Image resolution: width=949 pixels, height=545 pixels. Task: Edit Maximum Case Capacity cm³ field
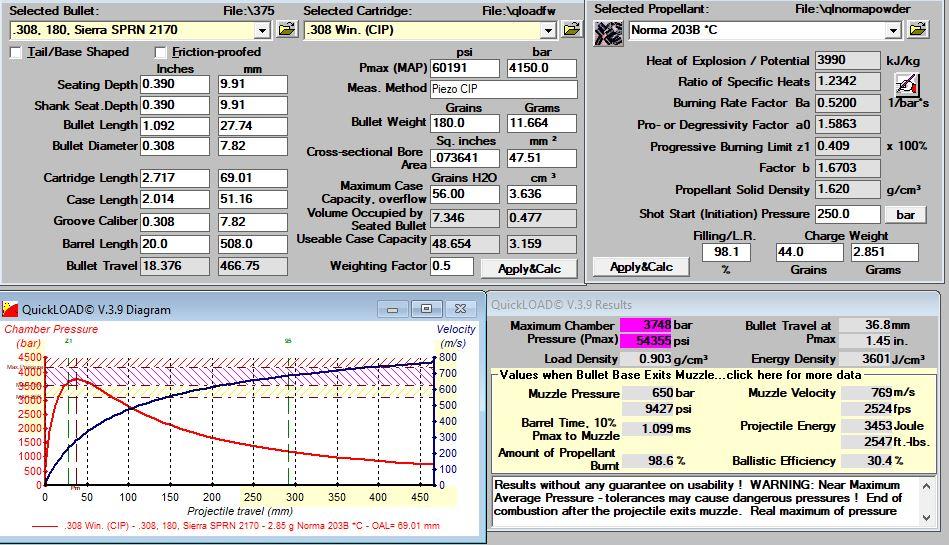point(542,194)
